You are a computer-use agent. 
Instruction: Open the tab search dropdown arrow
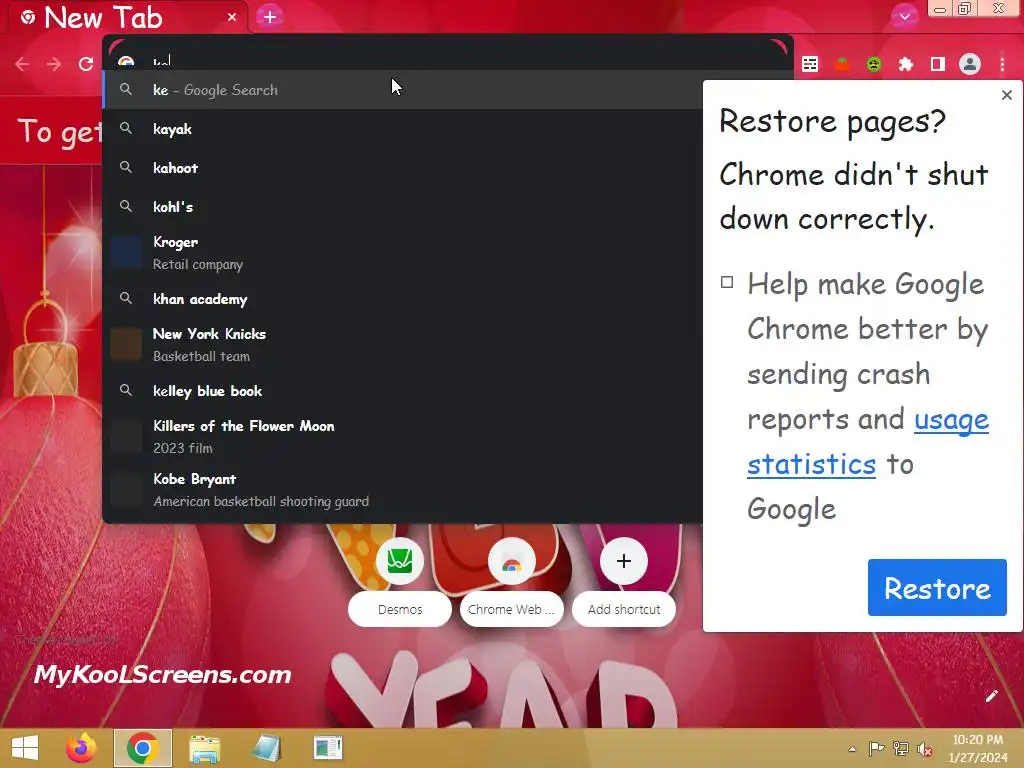click(x=904, y=16)
